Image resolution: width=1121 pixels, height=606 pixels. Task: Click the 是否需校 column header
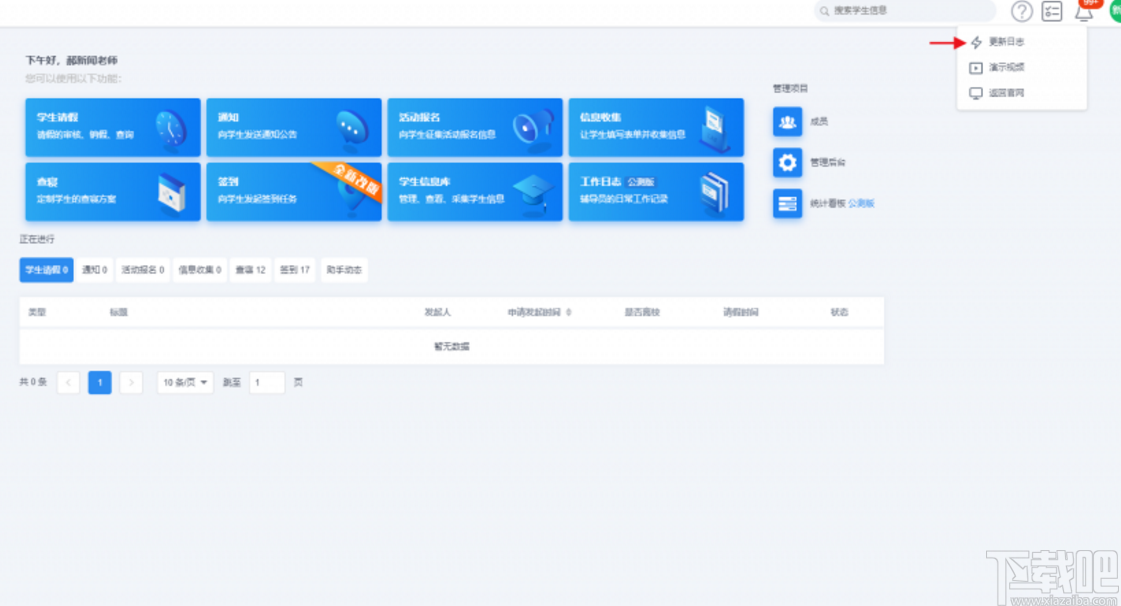[x=642, y=312]
